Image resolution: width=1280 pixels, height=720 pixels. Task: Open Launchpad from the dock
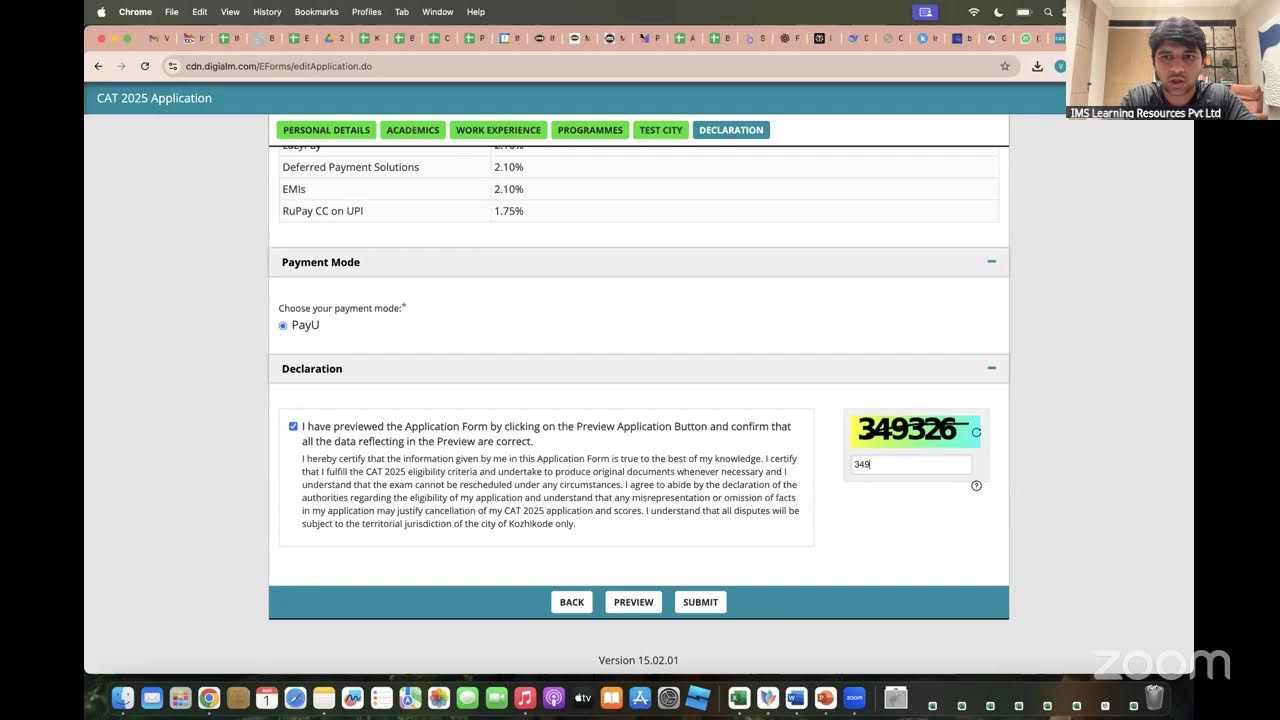[180, 698]
